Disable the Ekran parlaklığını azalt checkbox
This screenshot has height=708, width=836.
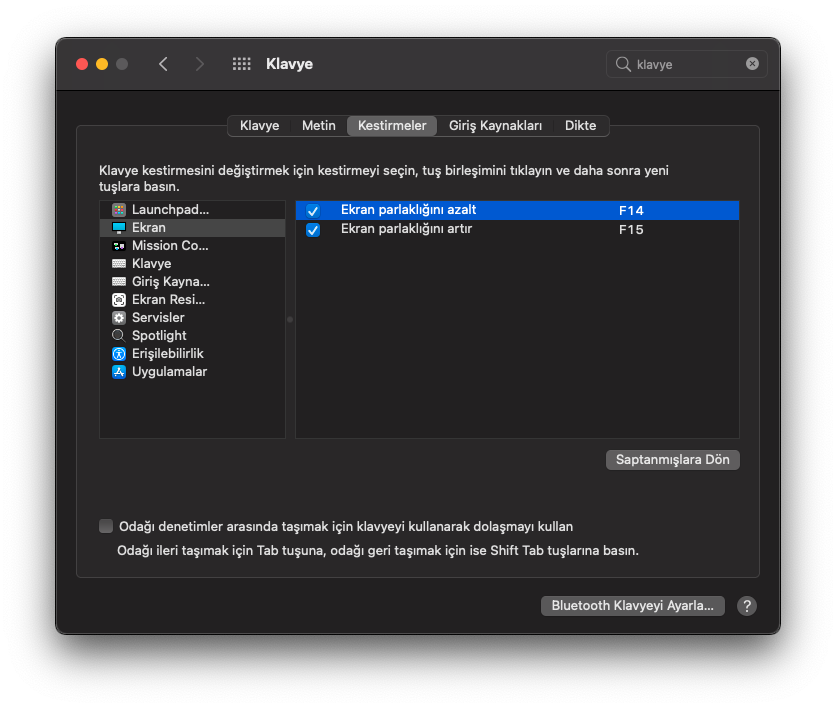[313, 211]
